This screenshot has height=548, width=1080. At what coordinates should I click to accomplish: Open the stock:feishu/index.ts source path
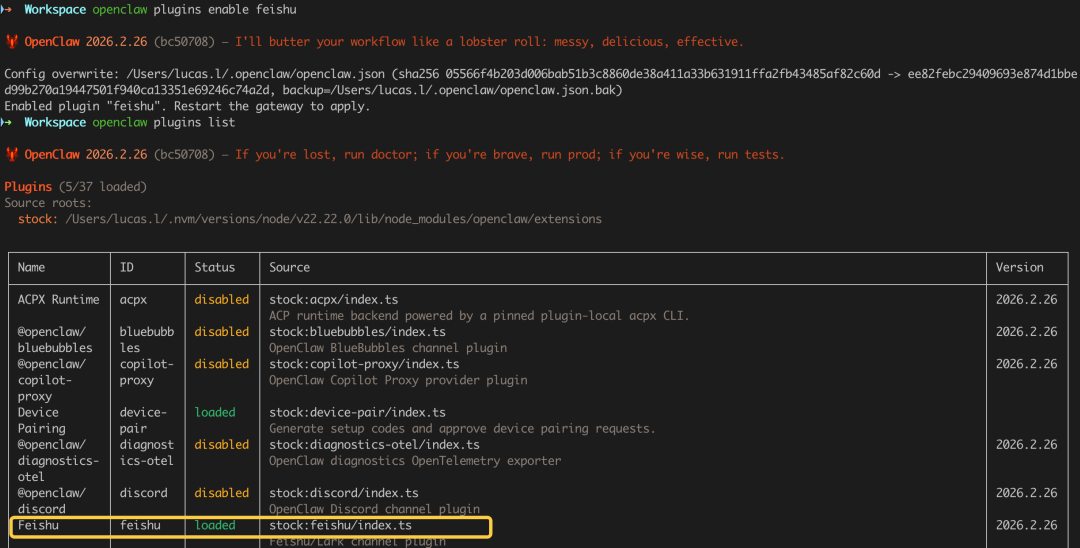[x=340, y=525]
